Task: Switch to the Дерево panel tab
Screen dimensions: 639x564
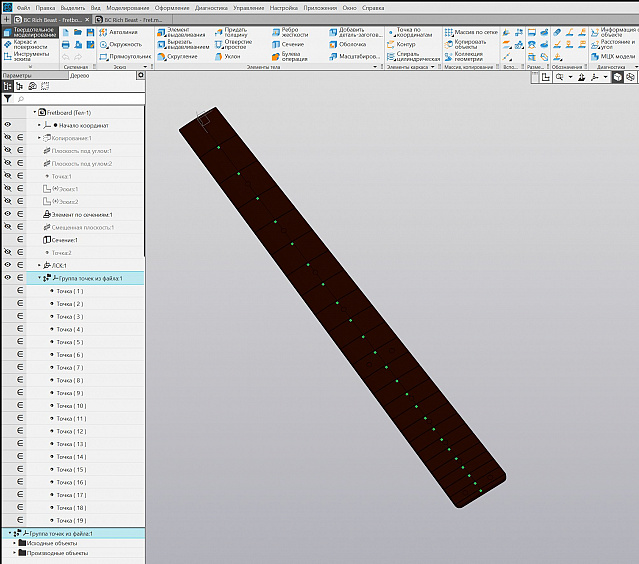Action: click(80, 75)
